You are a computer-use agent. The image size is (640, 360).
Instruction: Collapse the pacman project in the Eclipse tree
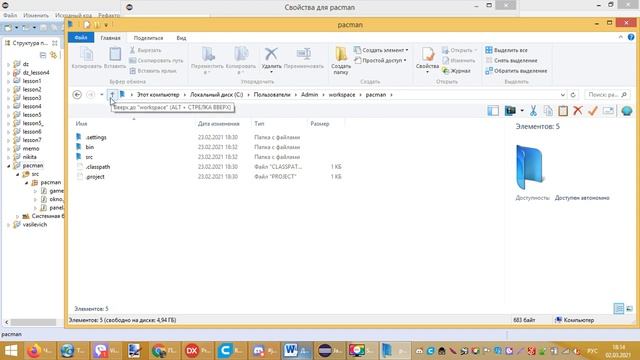(x=9, y=166)
